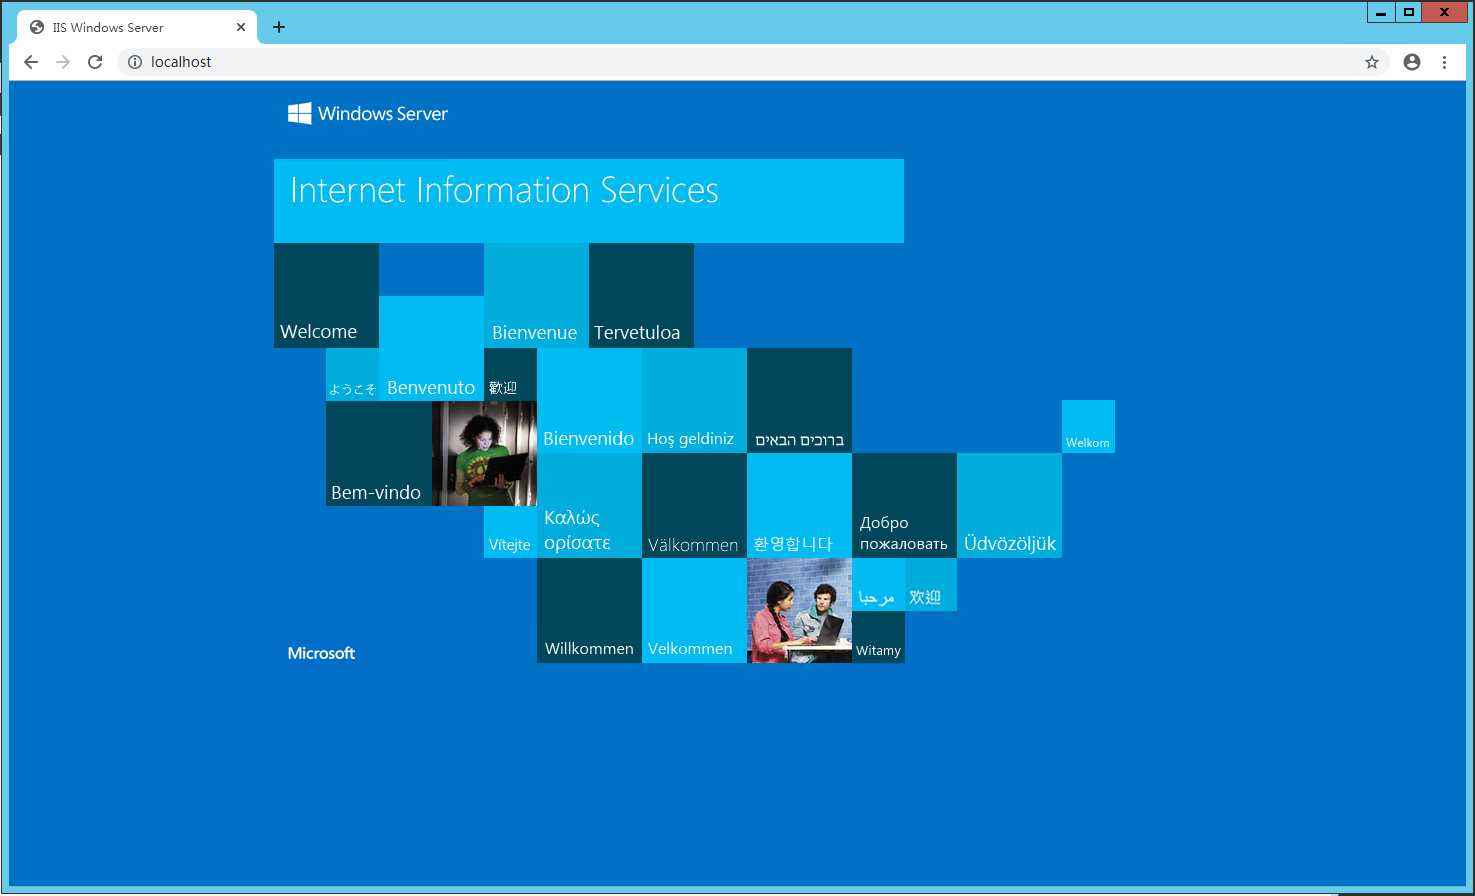Viewport: 1475px width, 896px height.
Task: Maximize the browser window
Action: coord(1408,12)
